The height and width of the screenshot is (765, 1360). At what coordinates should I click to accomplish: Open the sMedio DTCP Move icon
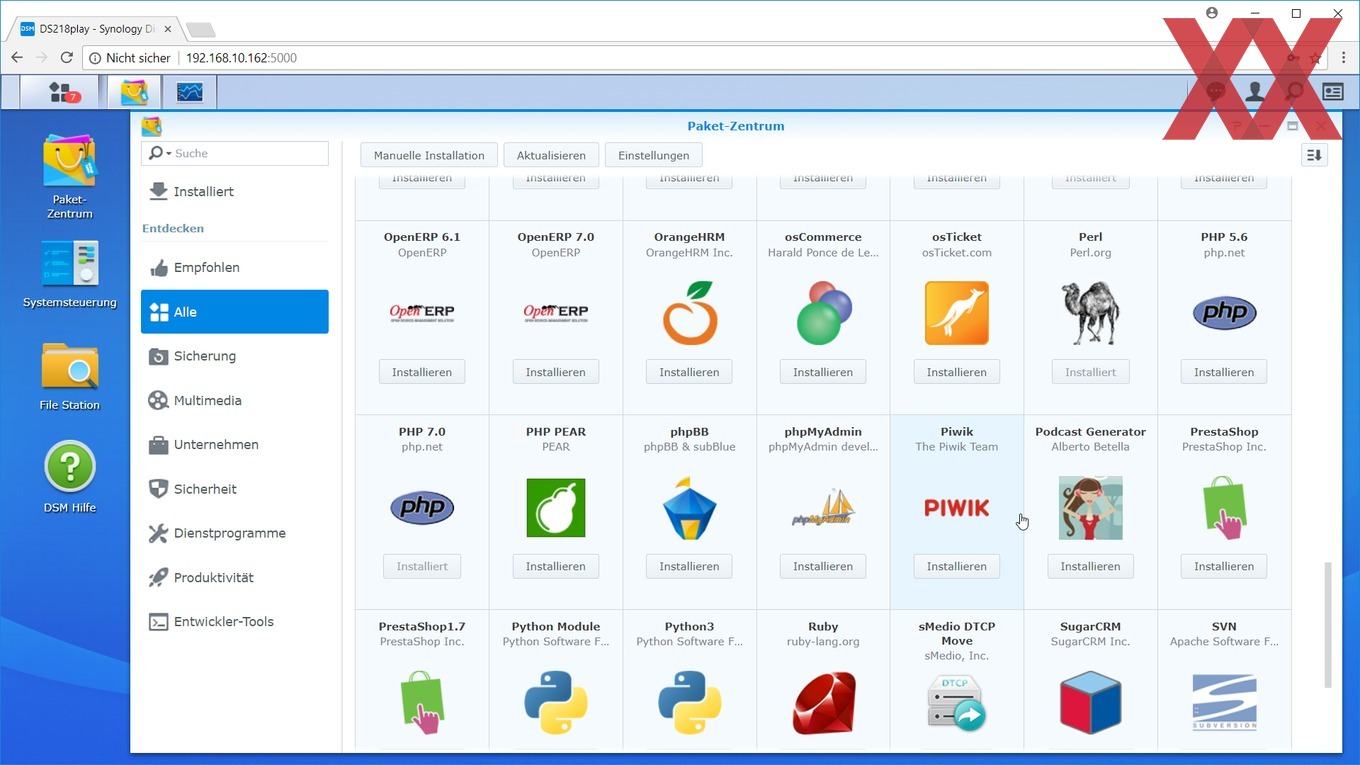(957, 703)
